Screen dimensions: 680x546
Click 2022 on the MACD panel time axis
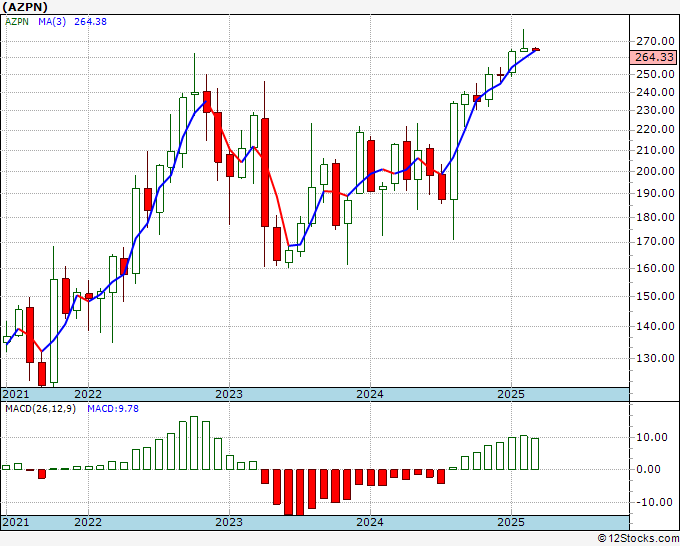tap(88, 522)
